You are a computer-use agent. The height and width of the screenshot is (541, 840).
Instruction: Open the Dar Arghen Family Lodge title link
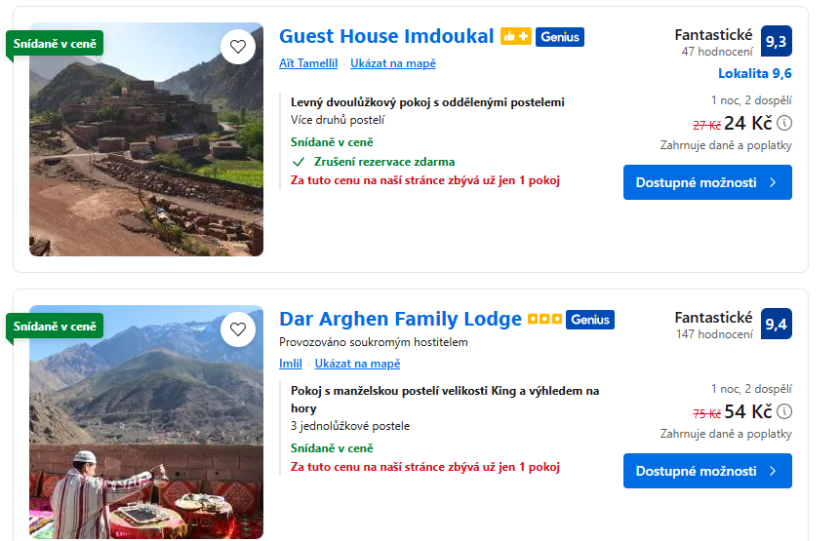point(400,319)
